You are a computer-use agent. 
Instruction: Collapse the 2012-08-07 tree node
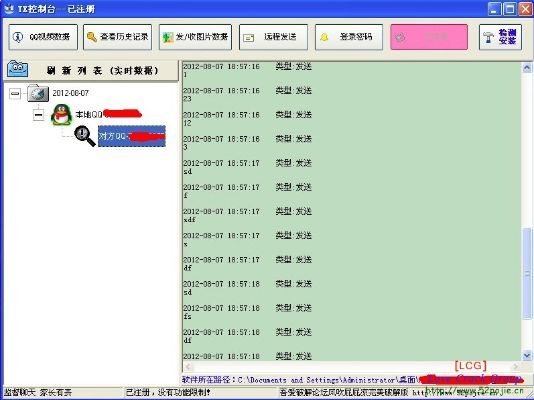15,93
